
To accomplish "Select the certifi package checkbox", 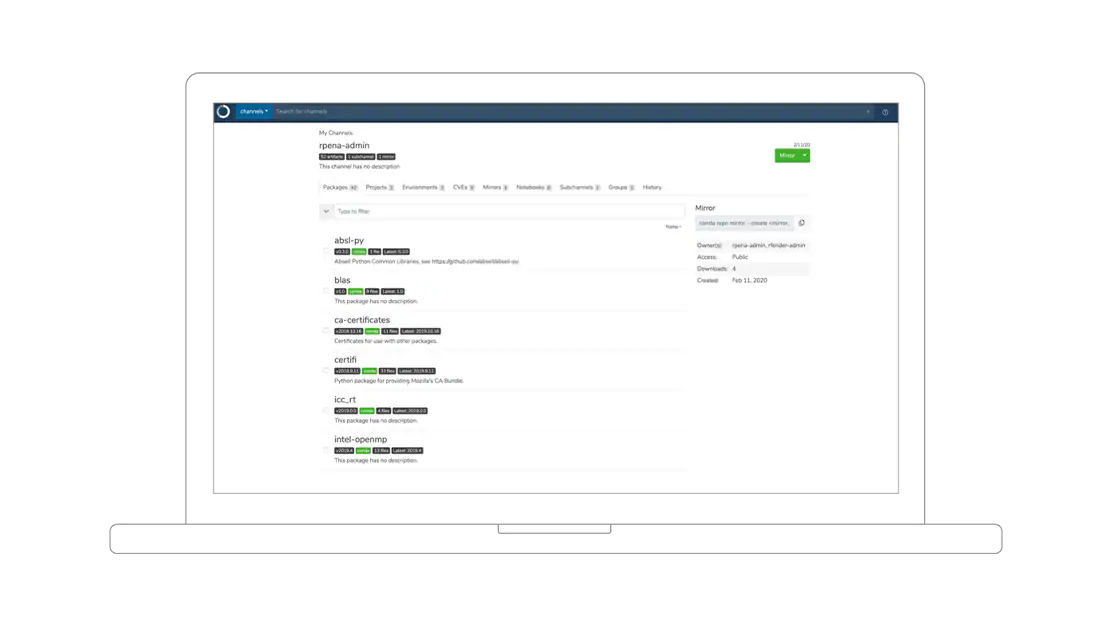I will tap(326, 371).
